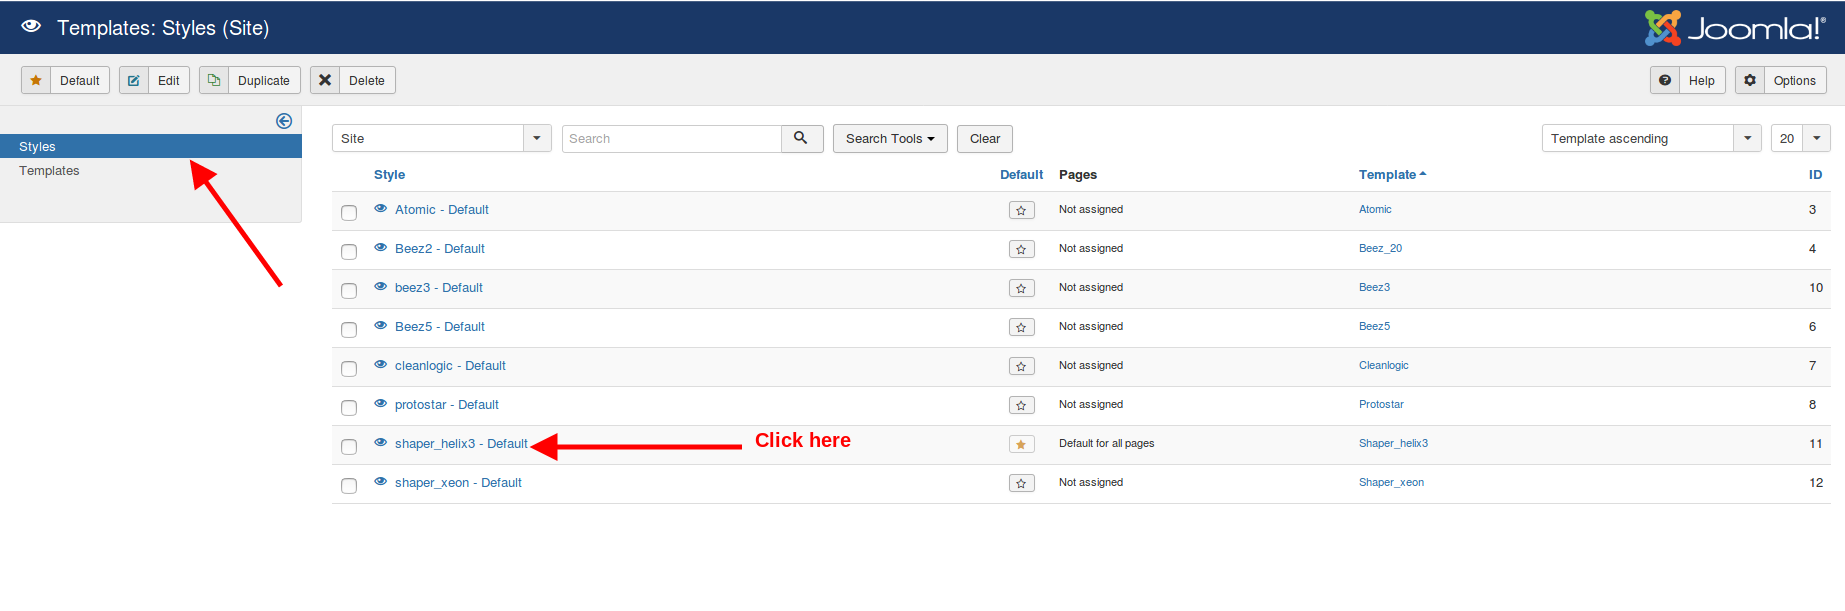The width and height of the screenshot is (1845, 611).
Task: Sort by the Default column header
Action: (1021, 175)
